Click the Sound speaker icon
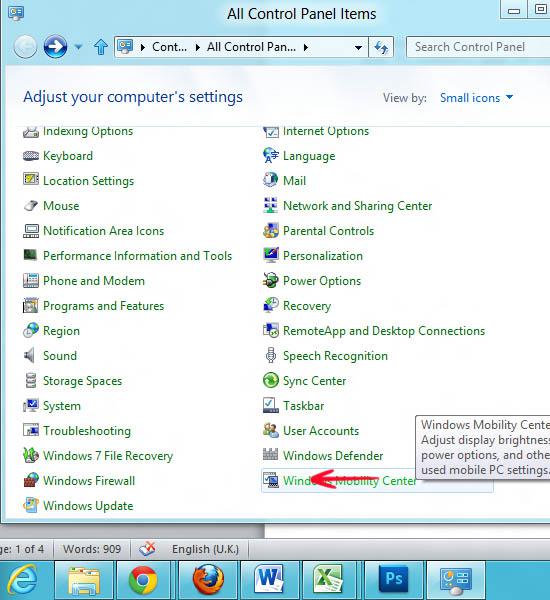550x600 pixels. click(x=29, y=355)
